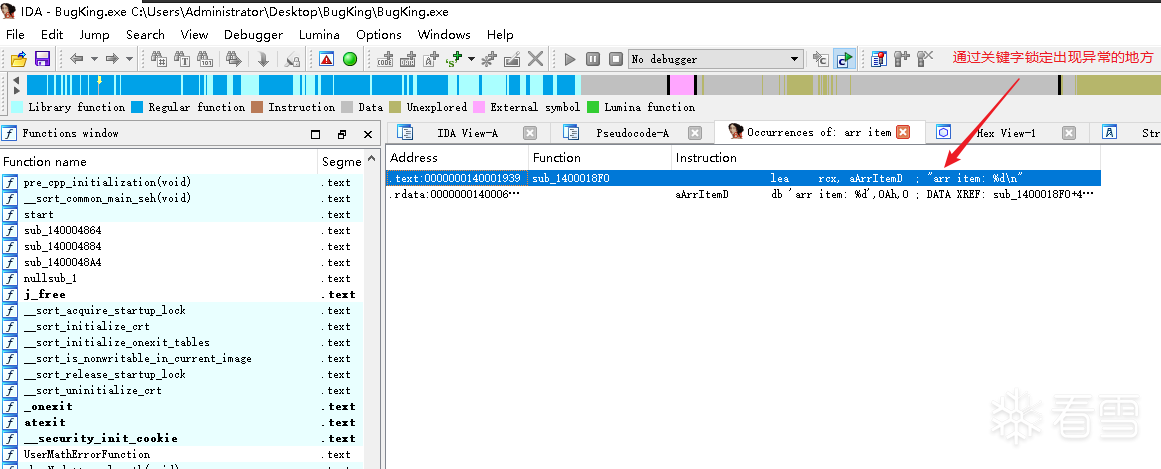Open the File menu
The height and width of the screenshot is (469, 1161).
pos(15,34)
